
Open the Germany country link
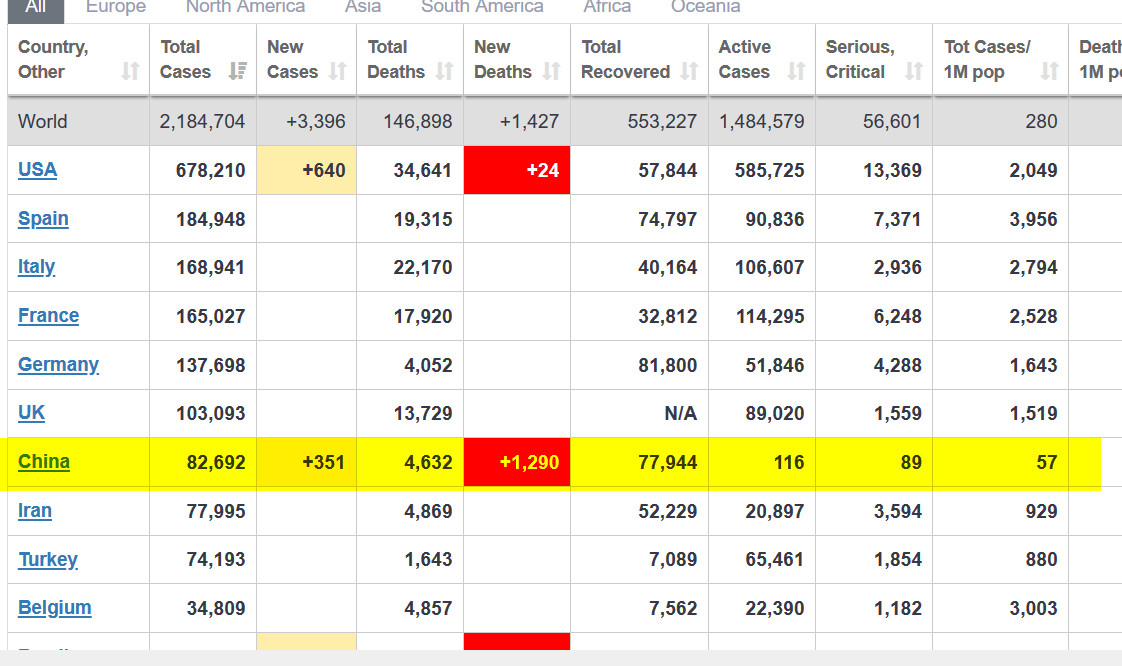click(x=59, y=365)
